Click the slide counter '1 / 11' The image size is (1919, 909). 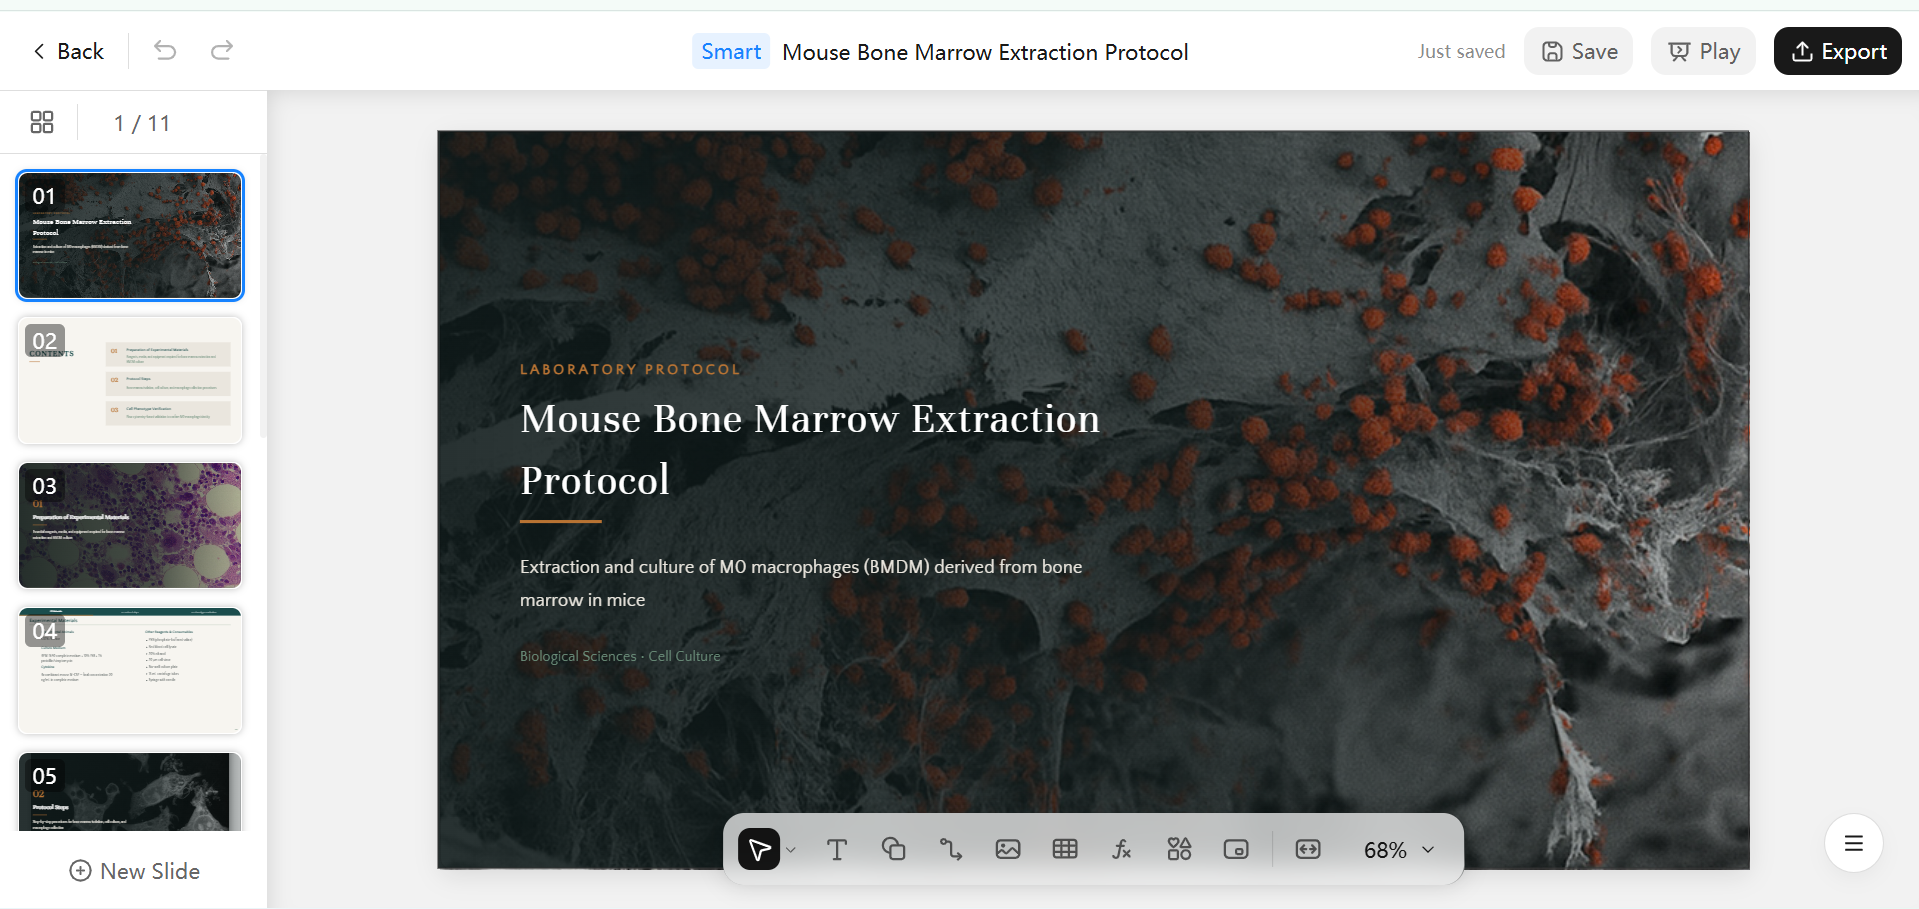[142, 123]
